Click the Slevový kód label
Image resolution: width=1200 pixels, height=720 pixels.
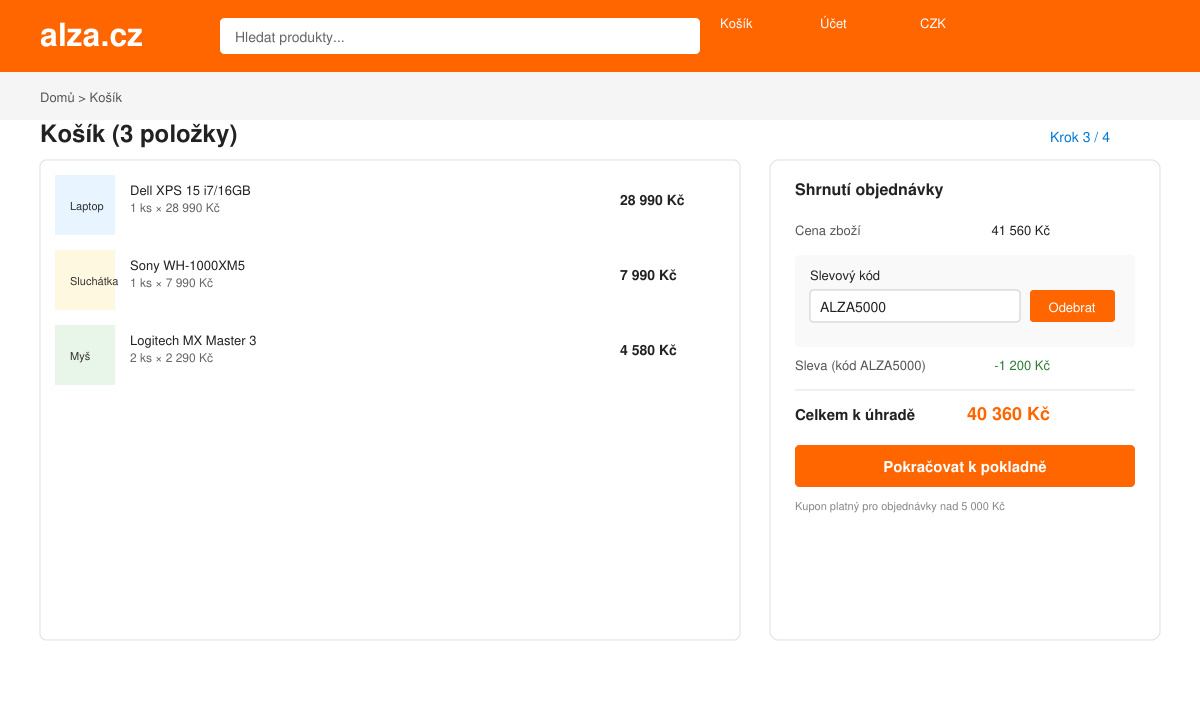[845, 275]
